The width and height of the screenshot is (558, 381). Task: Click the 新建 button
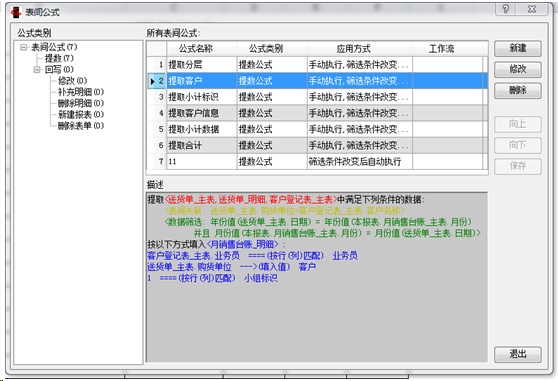click(x=517, y=48)
